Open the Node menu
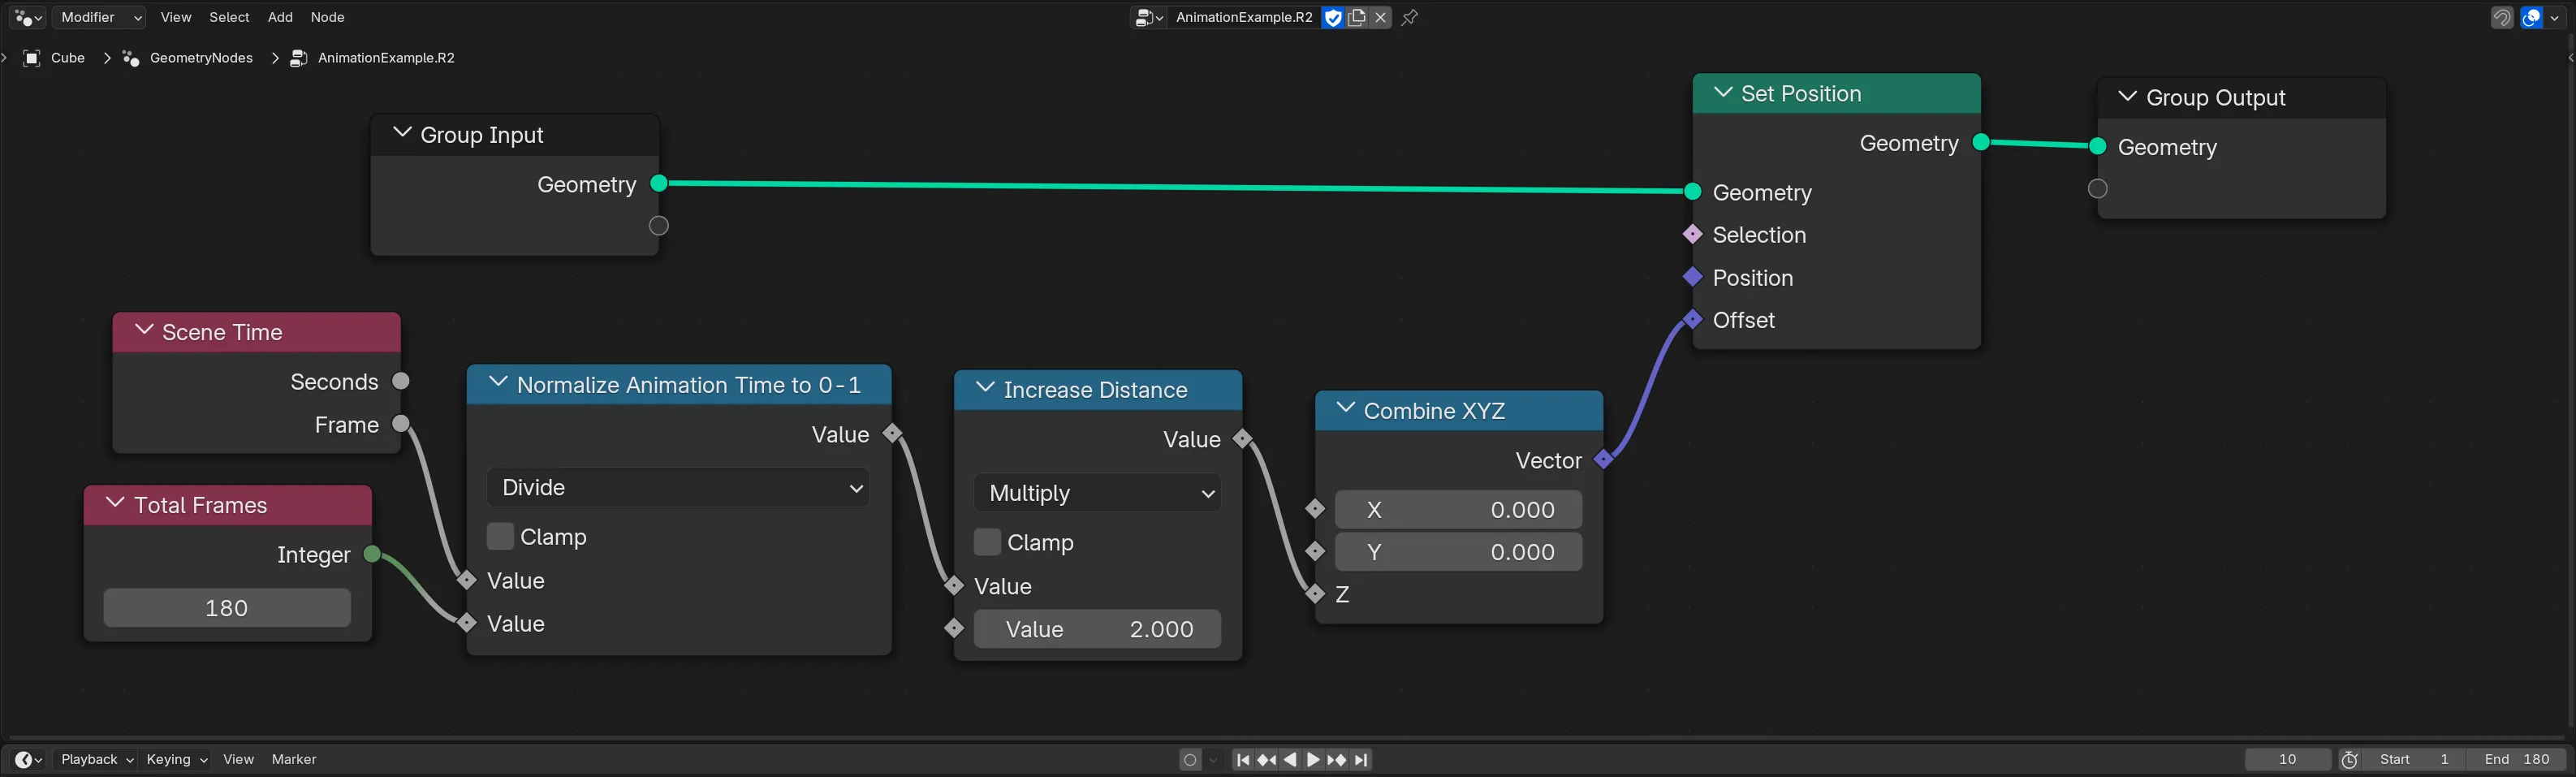This screenshot has width=2576, height=777. (327, 17)
